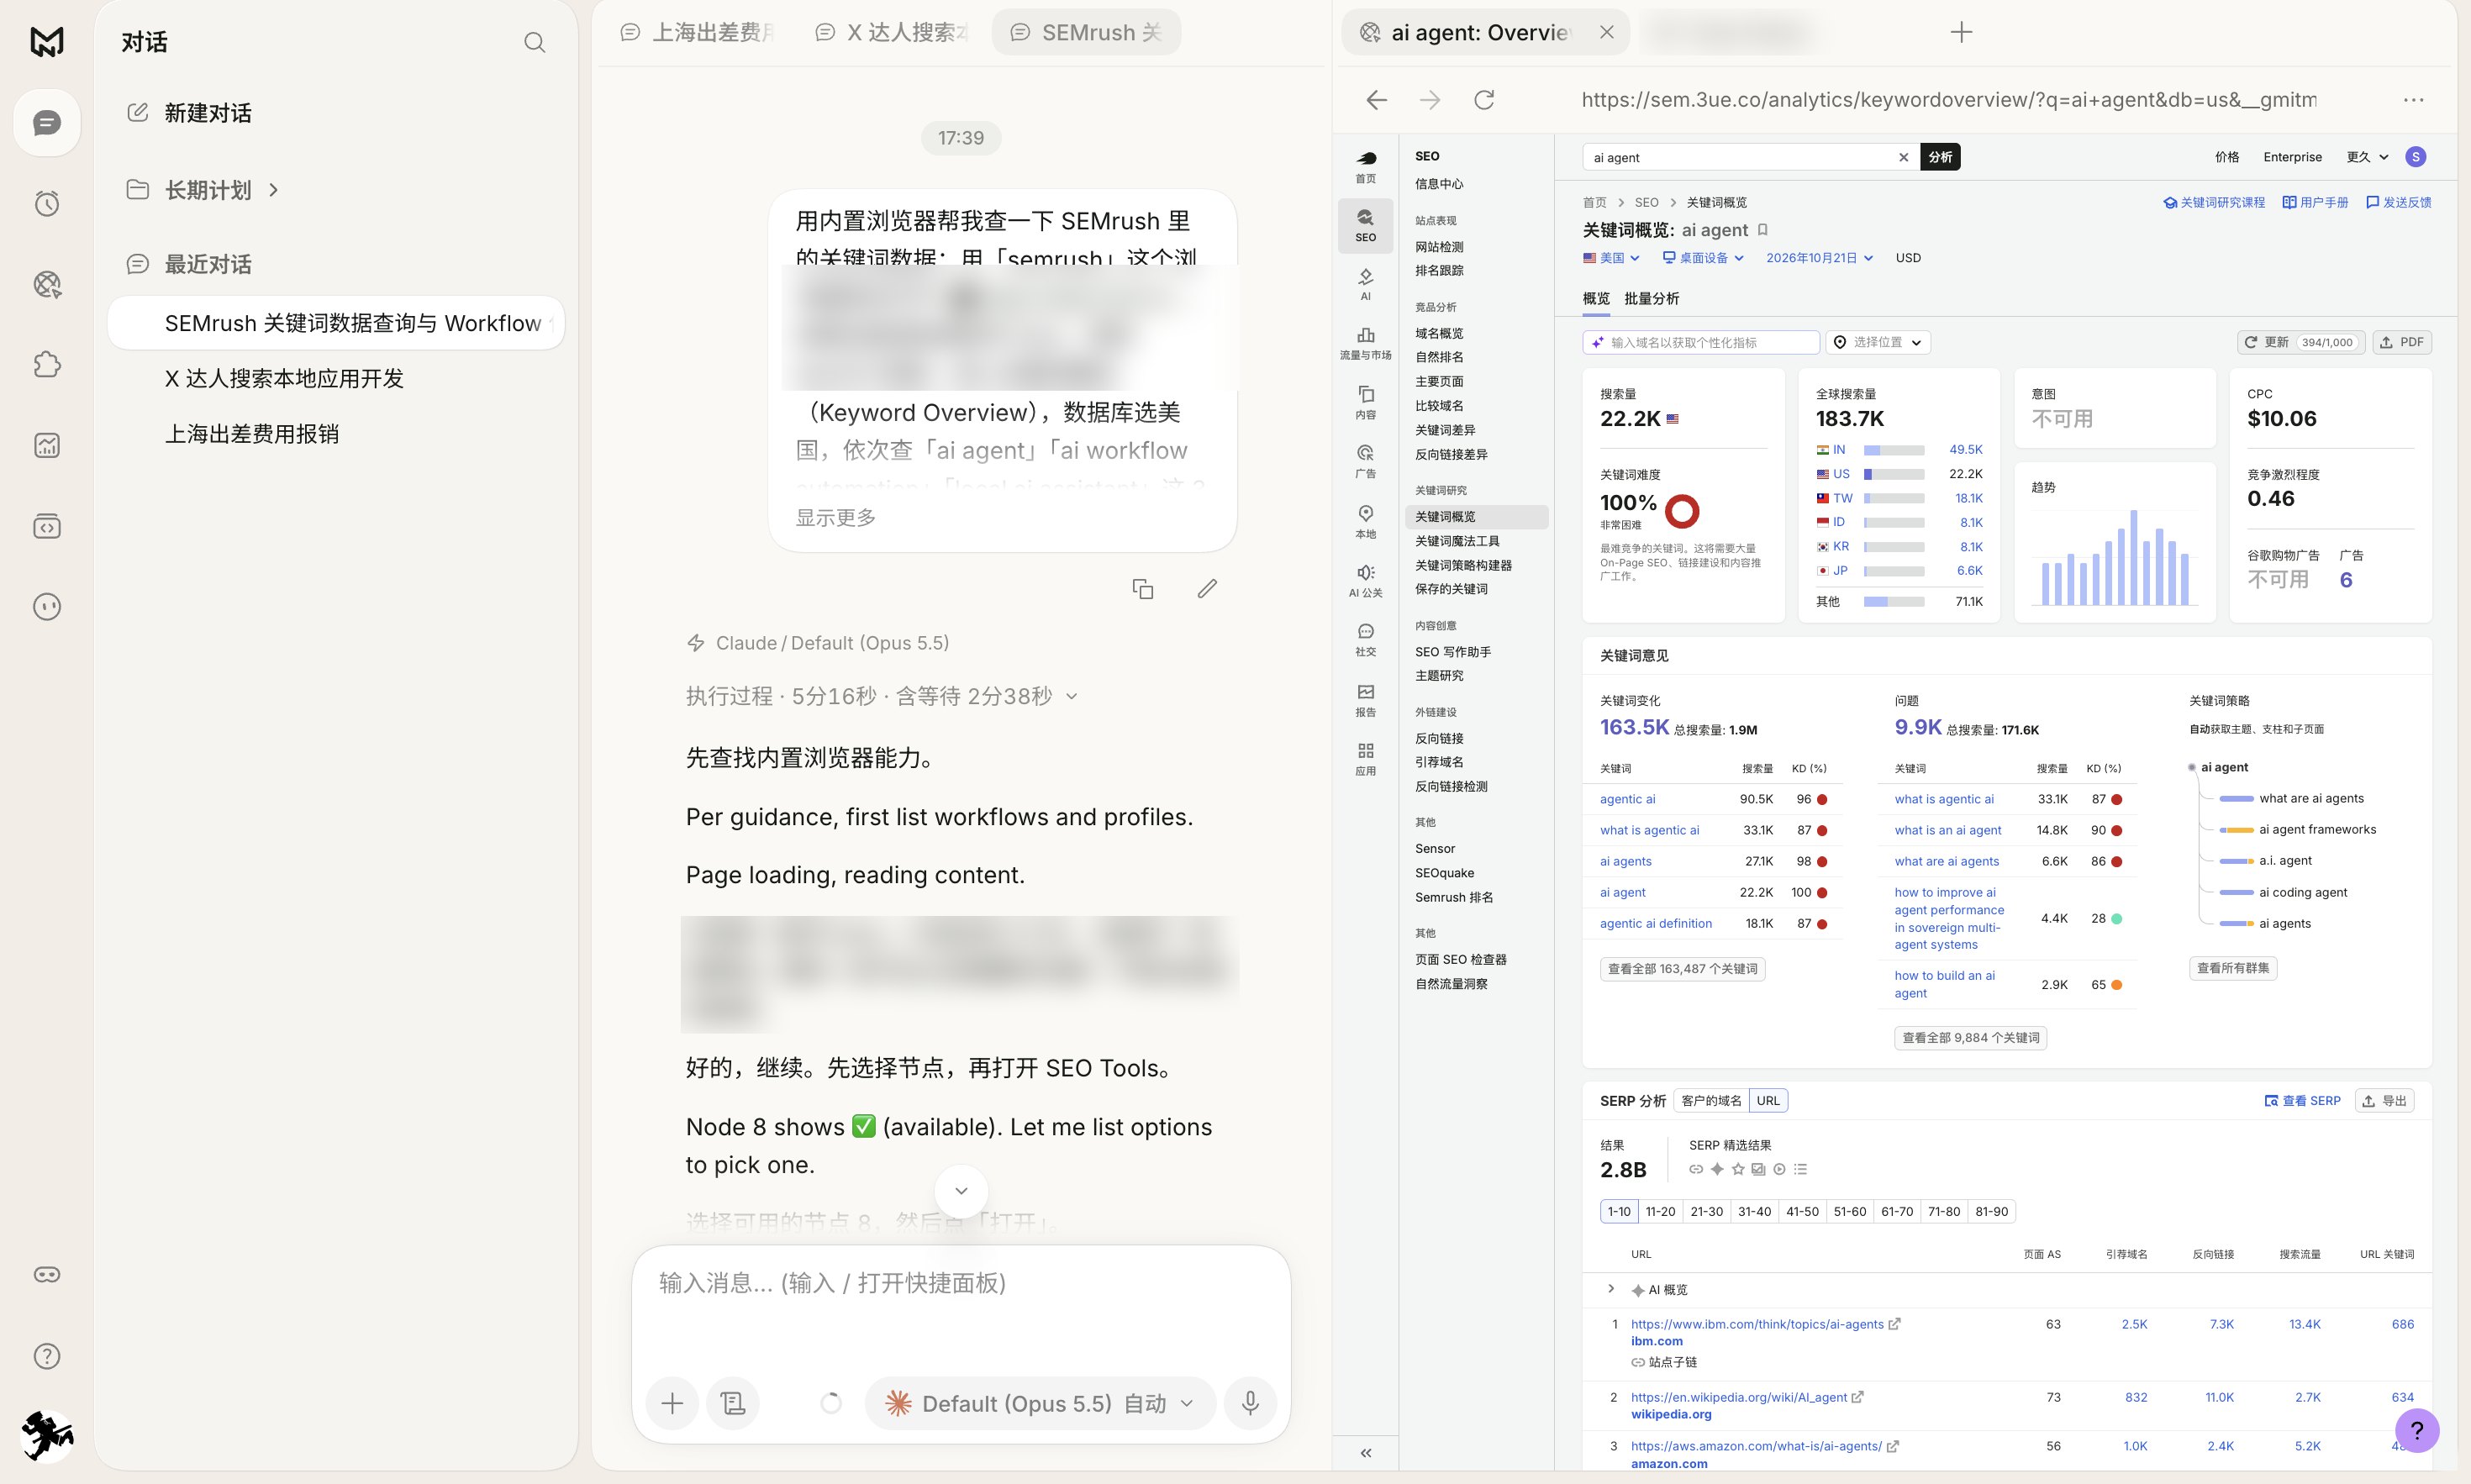The width and height of the screenshot is (2471, 1484).
Task: Open the ibm.com ai-agents URL link
Action: pyautogui.click(x=1757, y=1324)
